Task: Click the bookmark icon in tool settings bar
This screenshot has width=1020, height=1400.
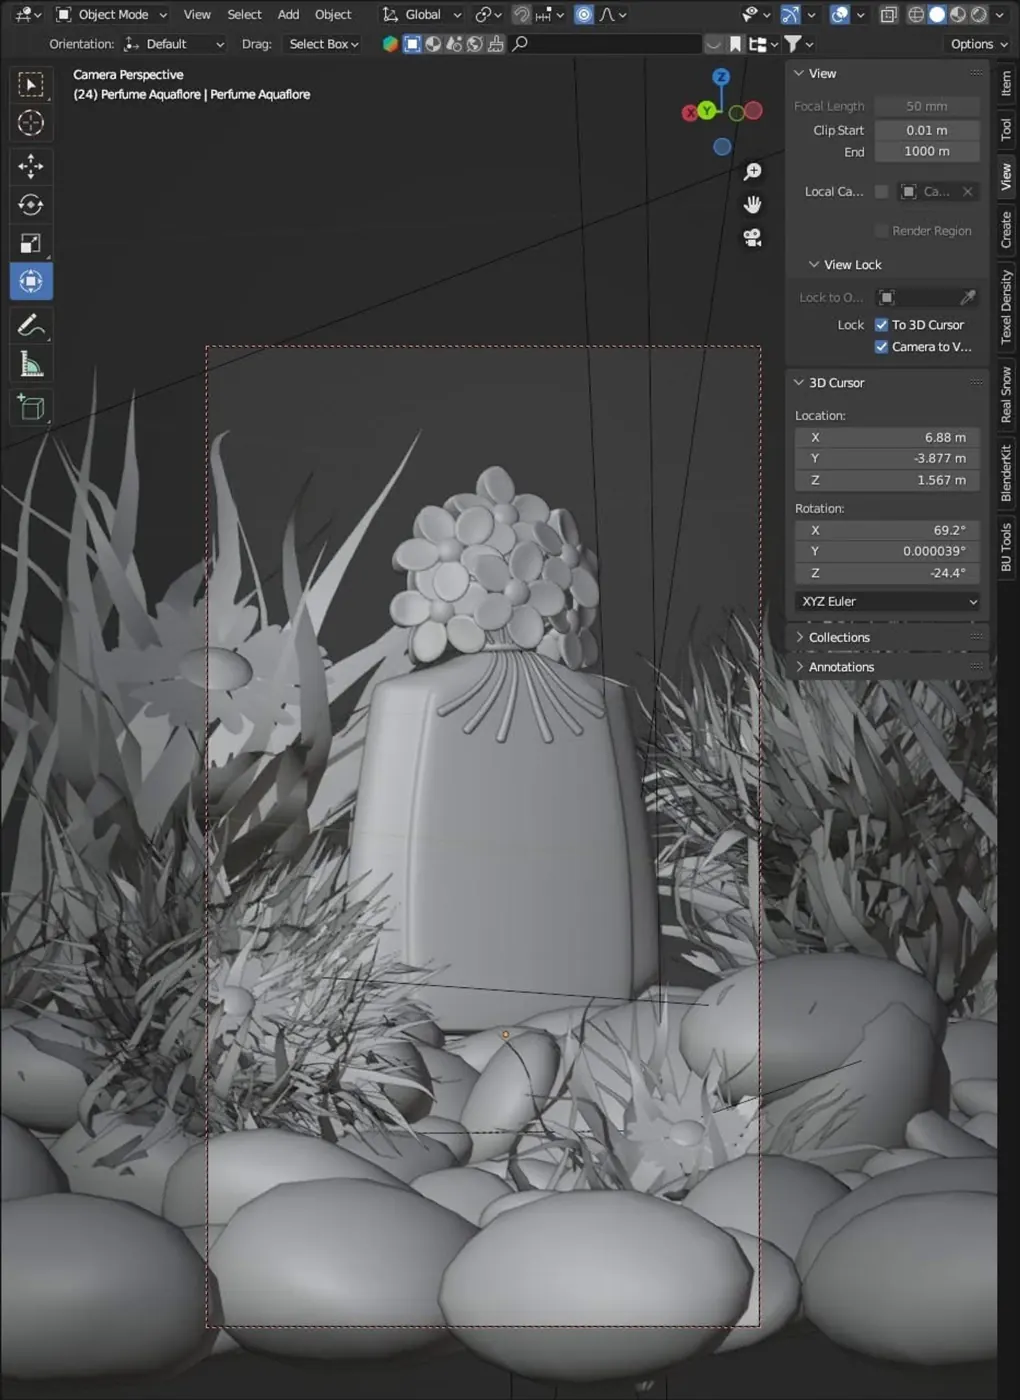Action: pos(735,44)
